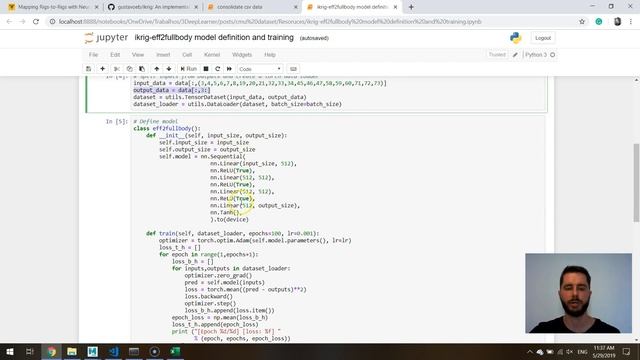Click into the In [5] code cell
Screen dimensions: 640x360
tap(339, 229)
